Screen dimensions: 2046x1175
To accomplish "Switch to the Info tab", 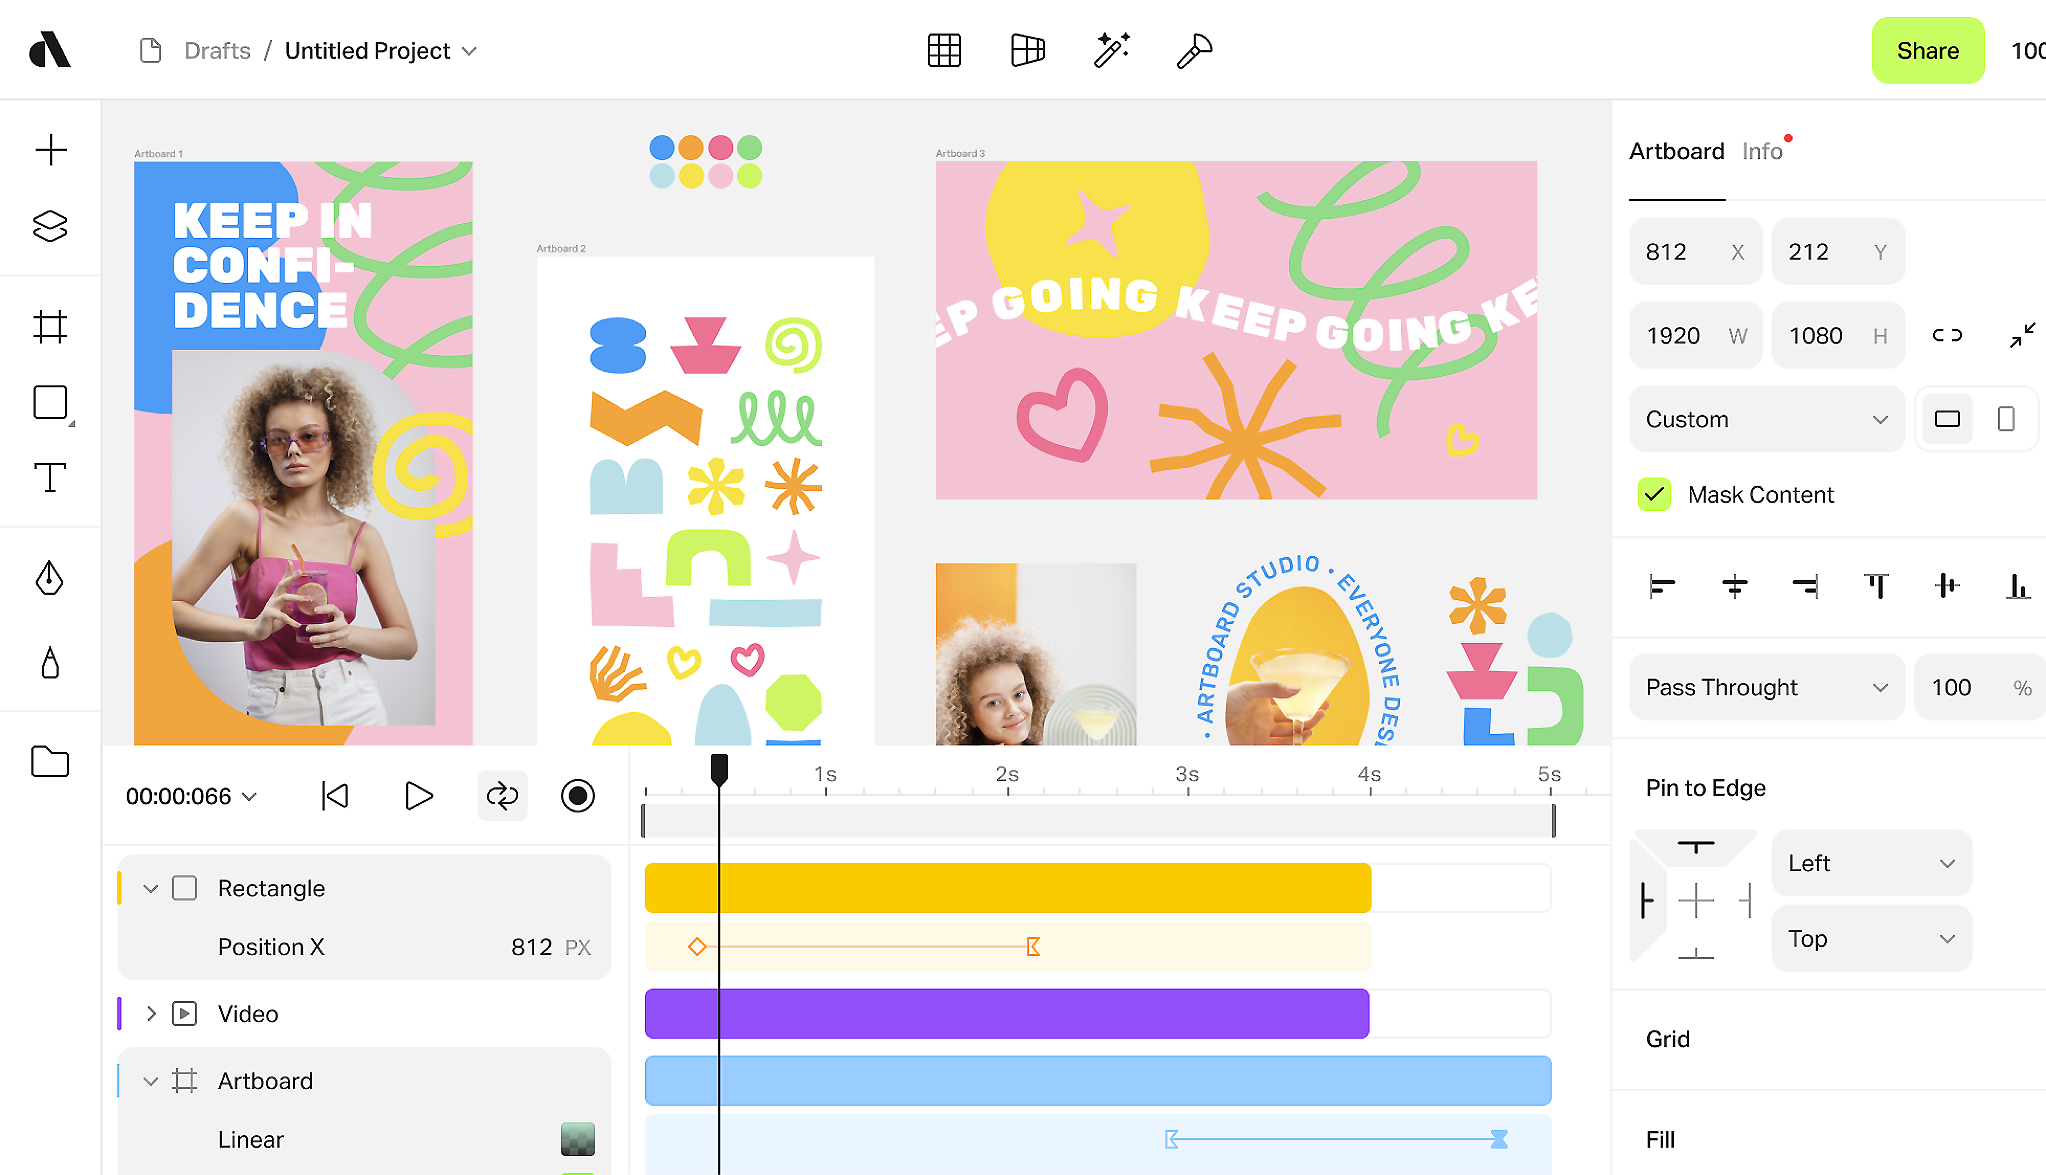I will 1762,151.
